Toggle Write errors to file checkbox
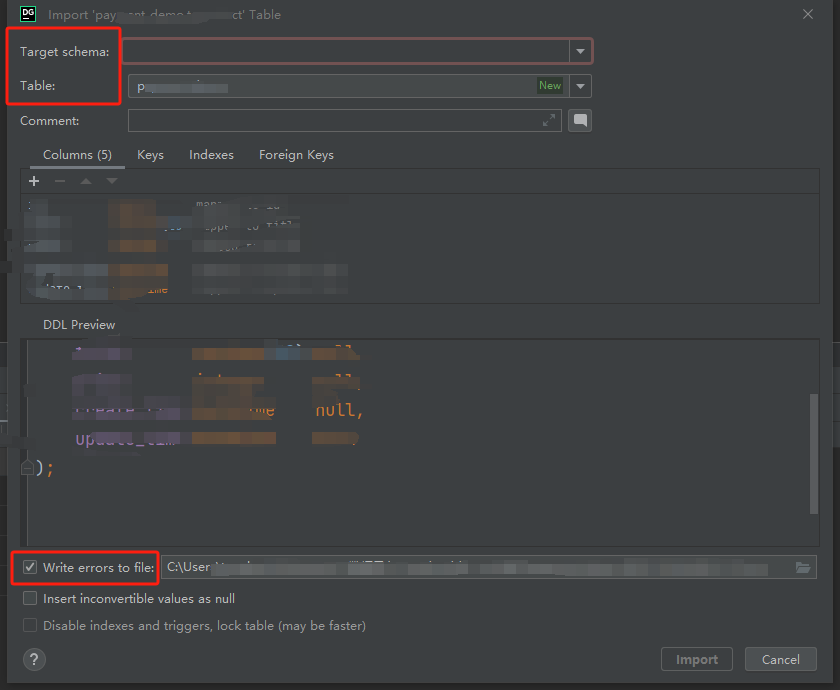 click(30, 567)
